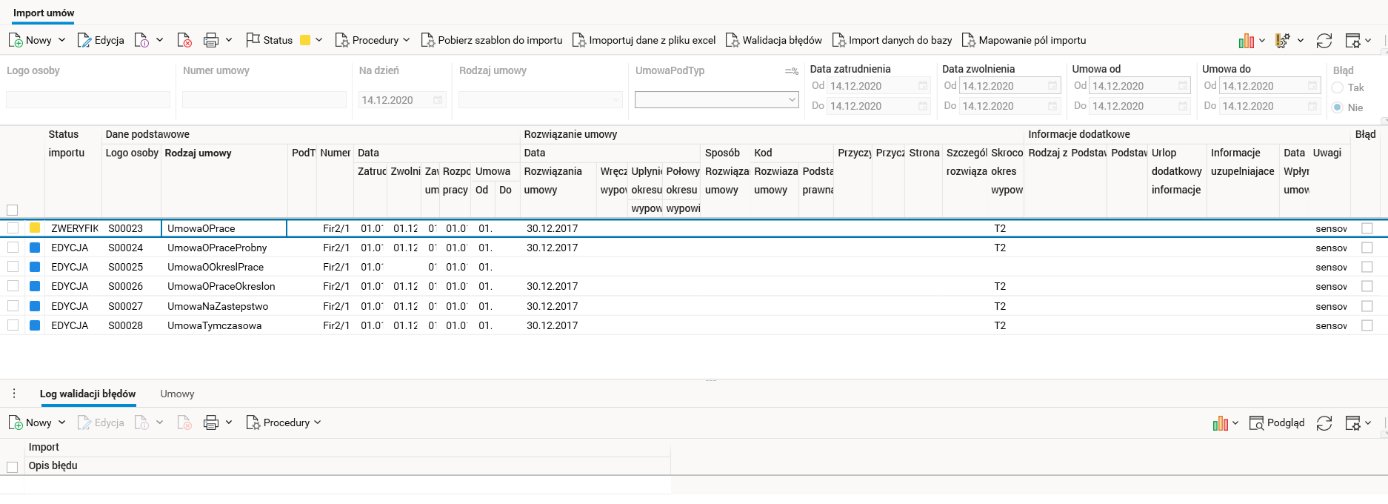Screen dimensions: 1388x504
Task: Click the printer icon in bottom toolbar
Action: [x=211, y=423]
